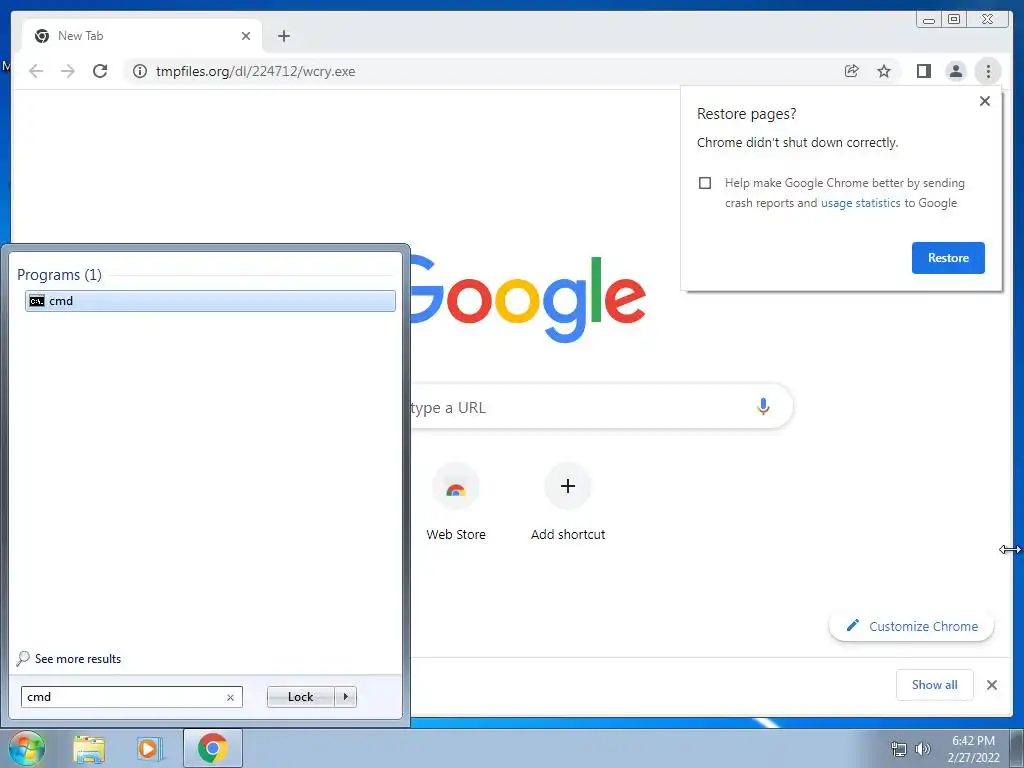The image size is (1024, 768).
Task: Bookmark this tab with the star icon
Action: [x=884, y=71]
